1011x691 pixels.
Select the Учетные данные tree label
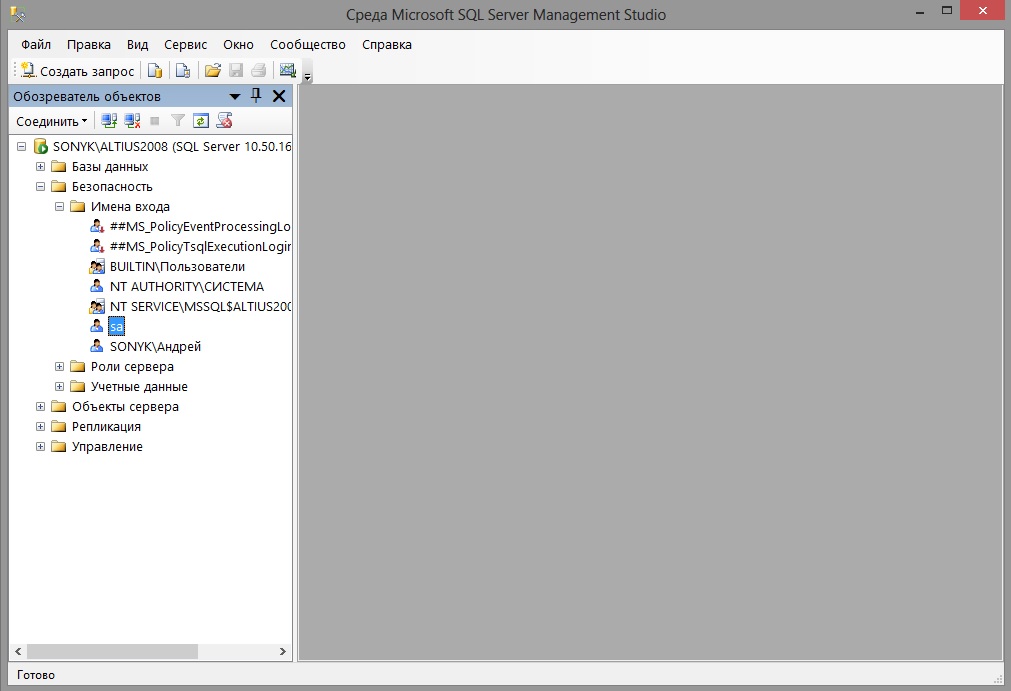click(x=139, y=386)
